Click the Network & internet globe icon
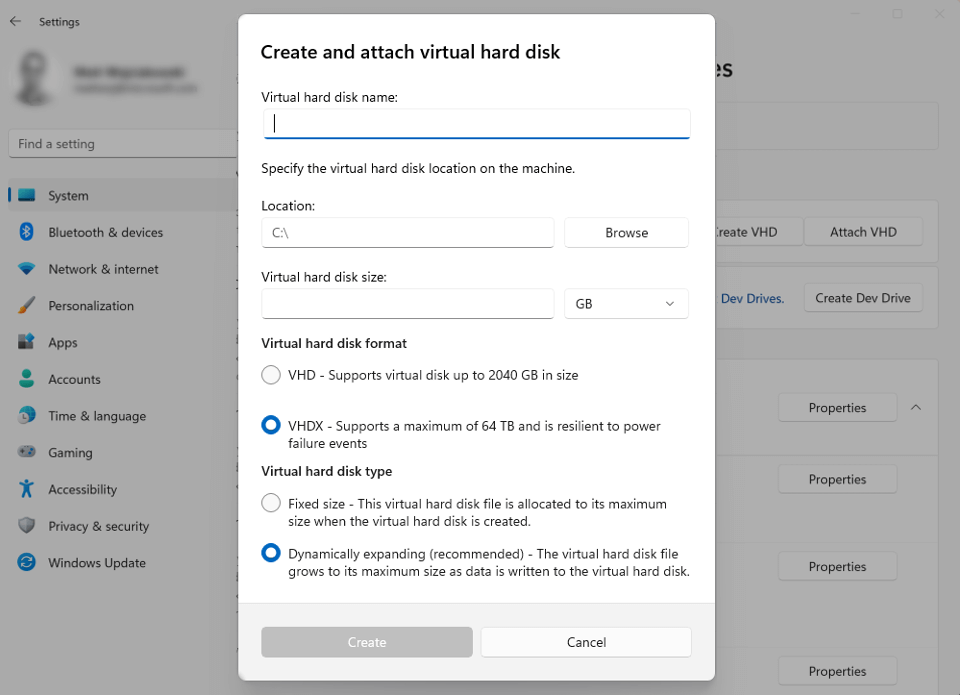Image resolution: width=960 pixels, height=695 pixels. 27,269
